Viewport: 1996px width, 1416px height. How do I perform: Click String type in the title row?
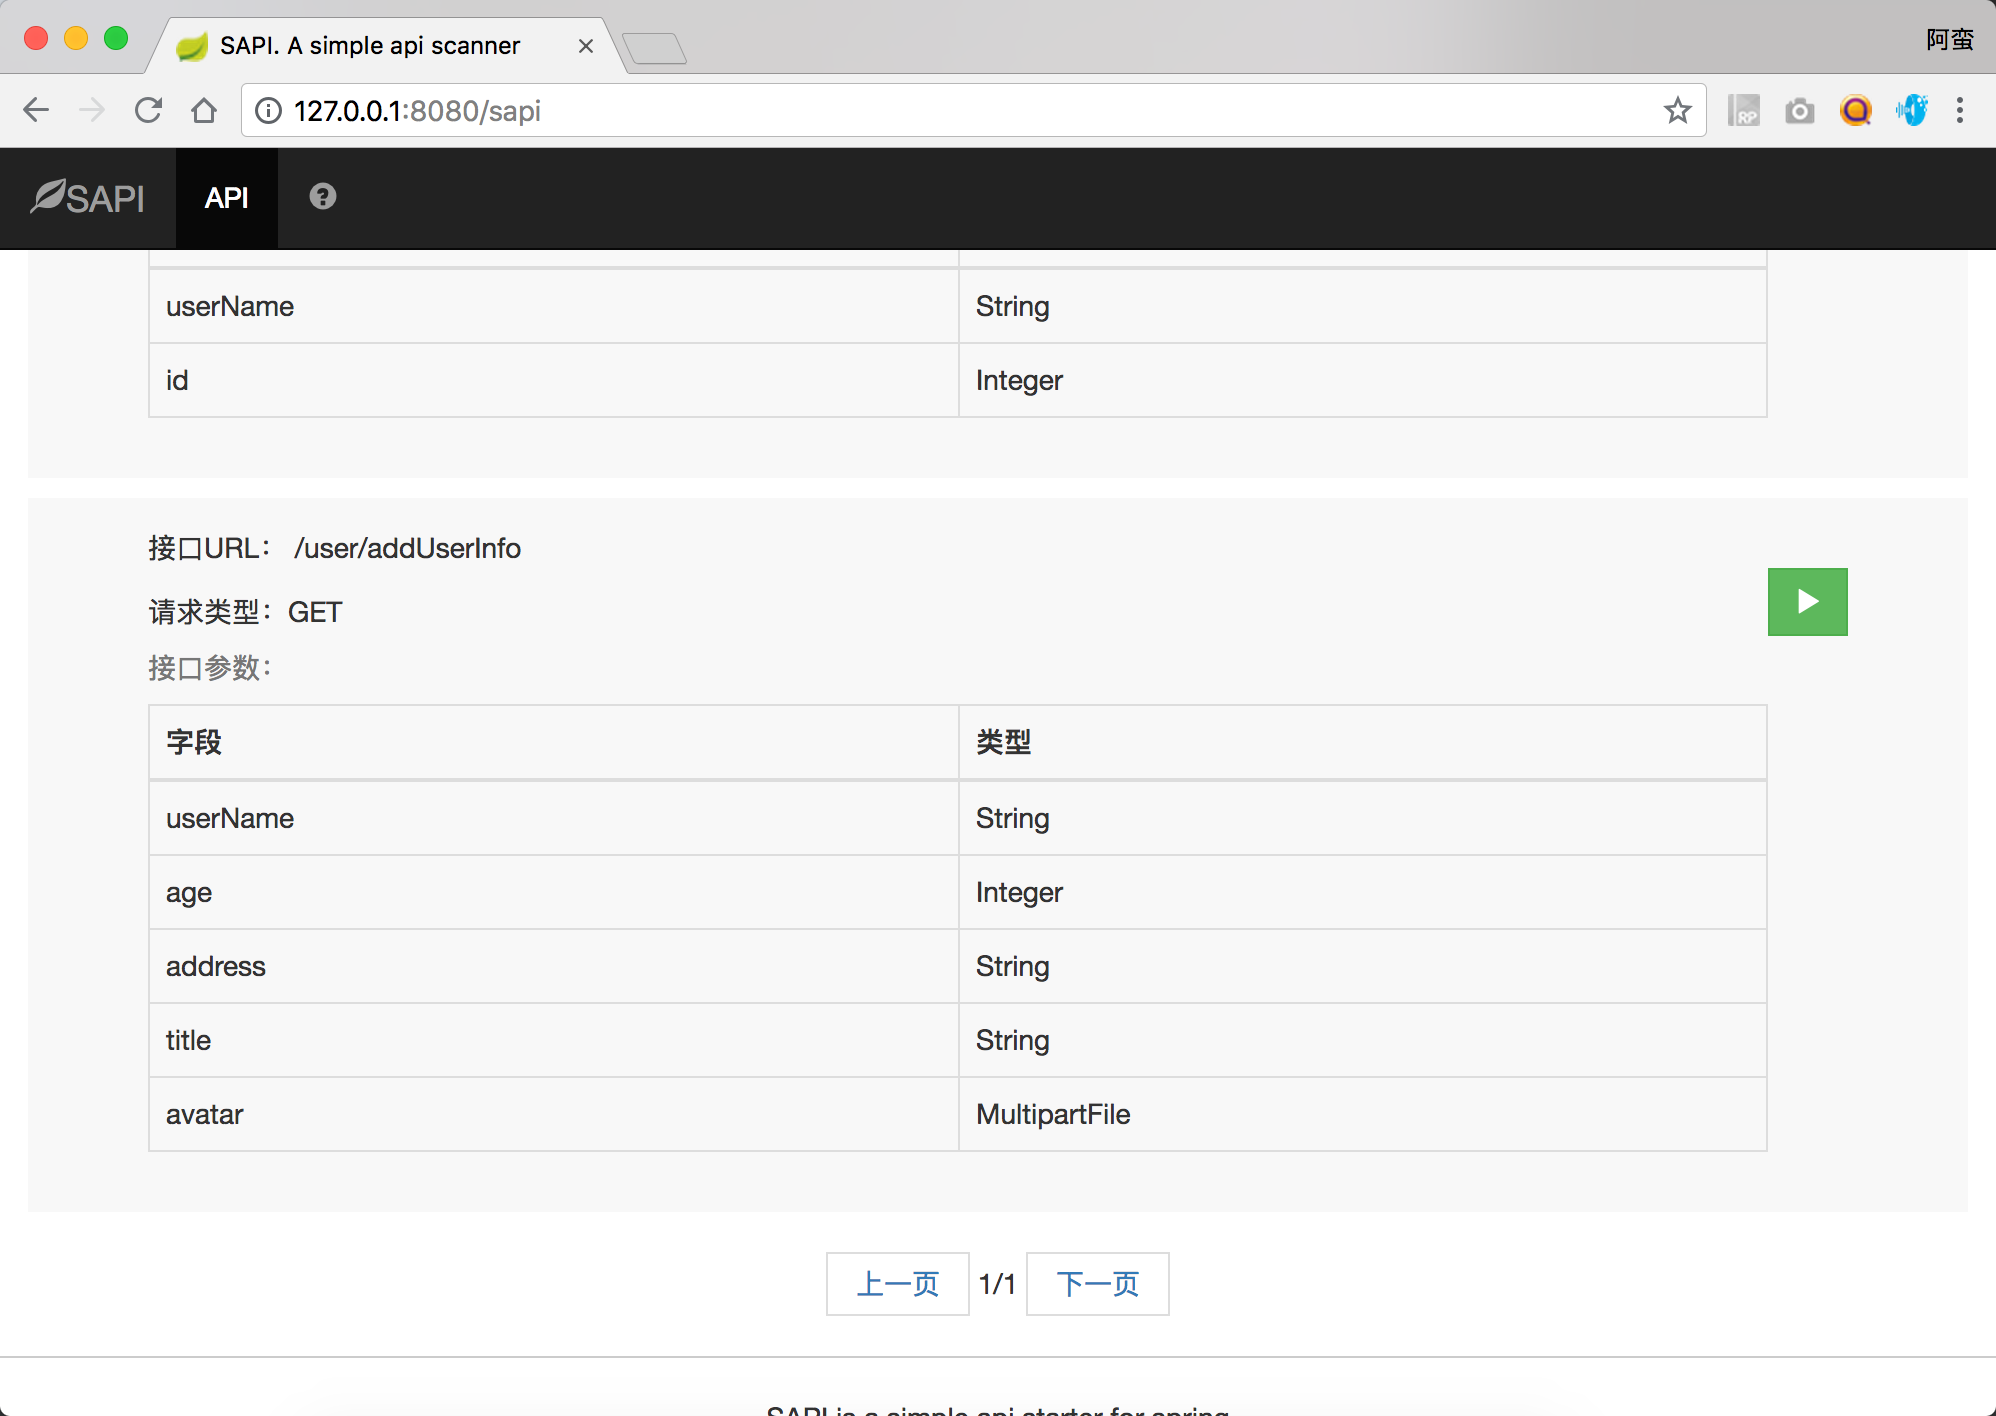(x=1362, y=1040)
